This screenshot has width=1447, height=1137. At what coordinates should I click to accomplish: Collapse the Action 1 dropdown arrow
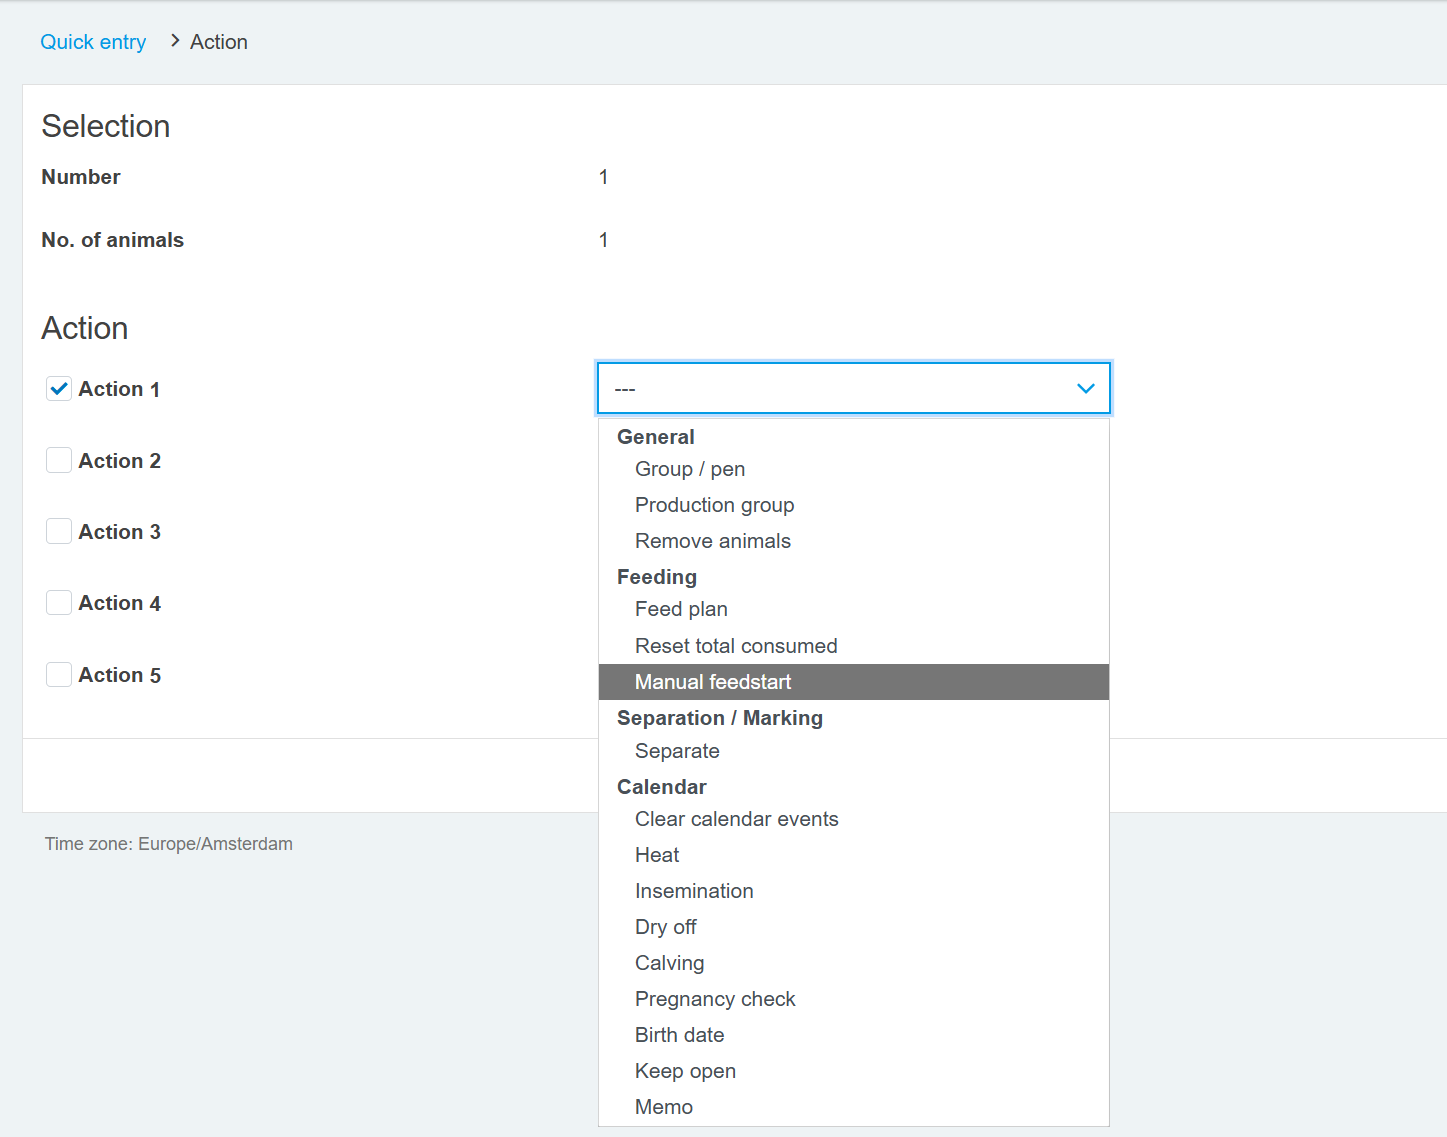[x=1085, y=388]
